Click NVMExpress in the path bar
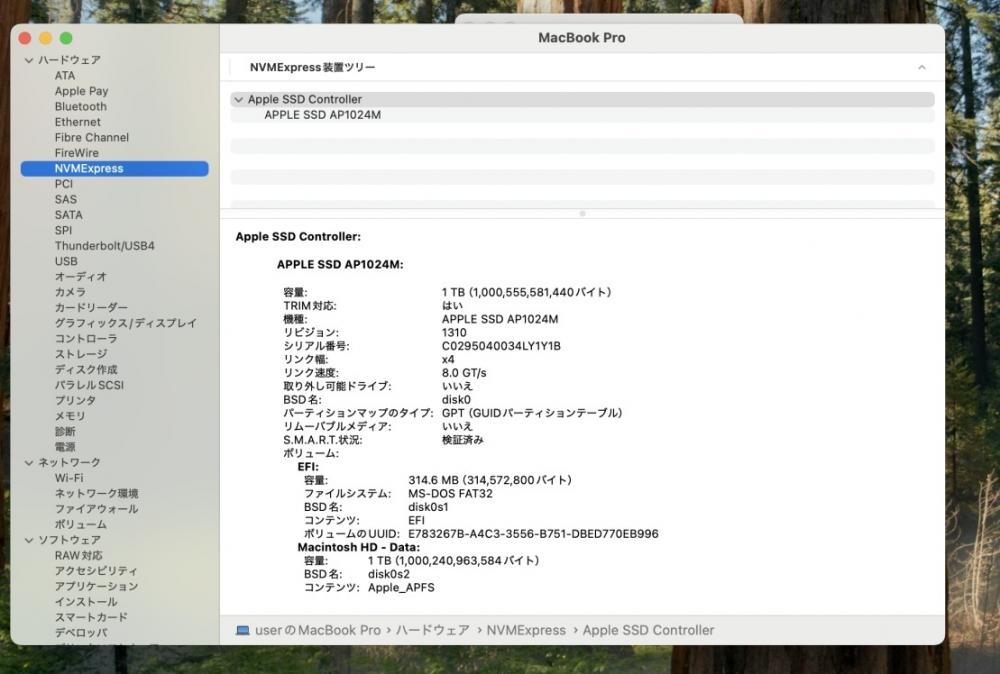 tap(526, 631)
